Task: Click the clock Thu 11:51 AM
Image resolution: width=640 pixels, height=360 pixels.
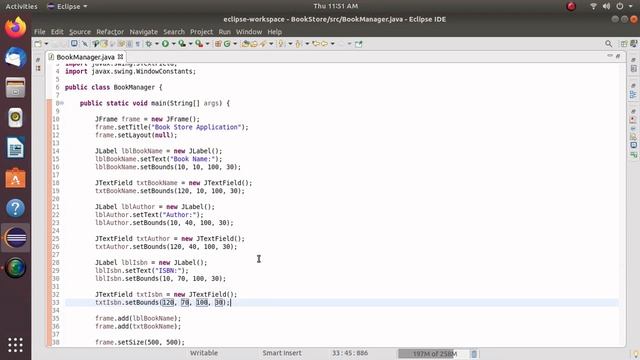Action: (336, 6)
